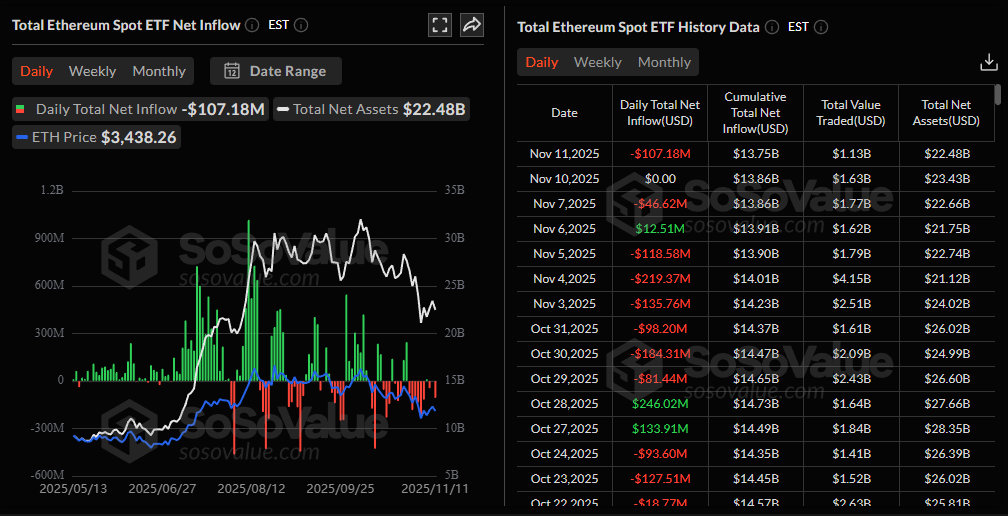1008x516 pixels.
Task: Switch chart to Weekly view
Action: (92, 71)
